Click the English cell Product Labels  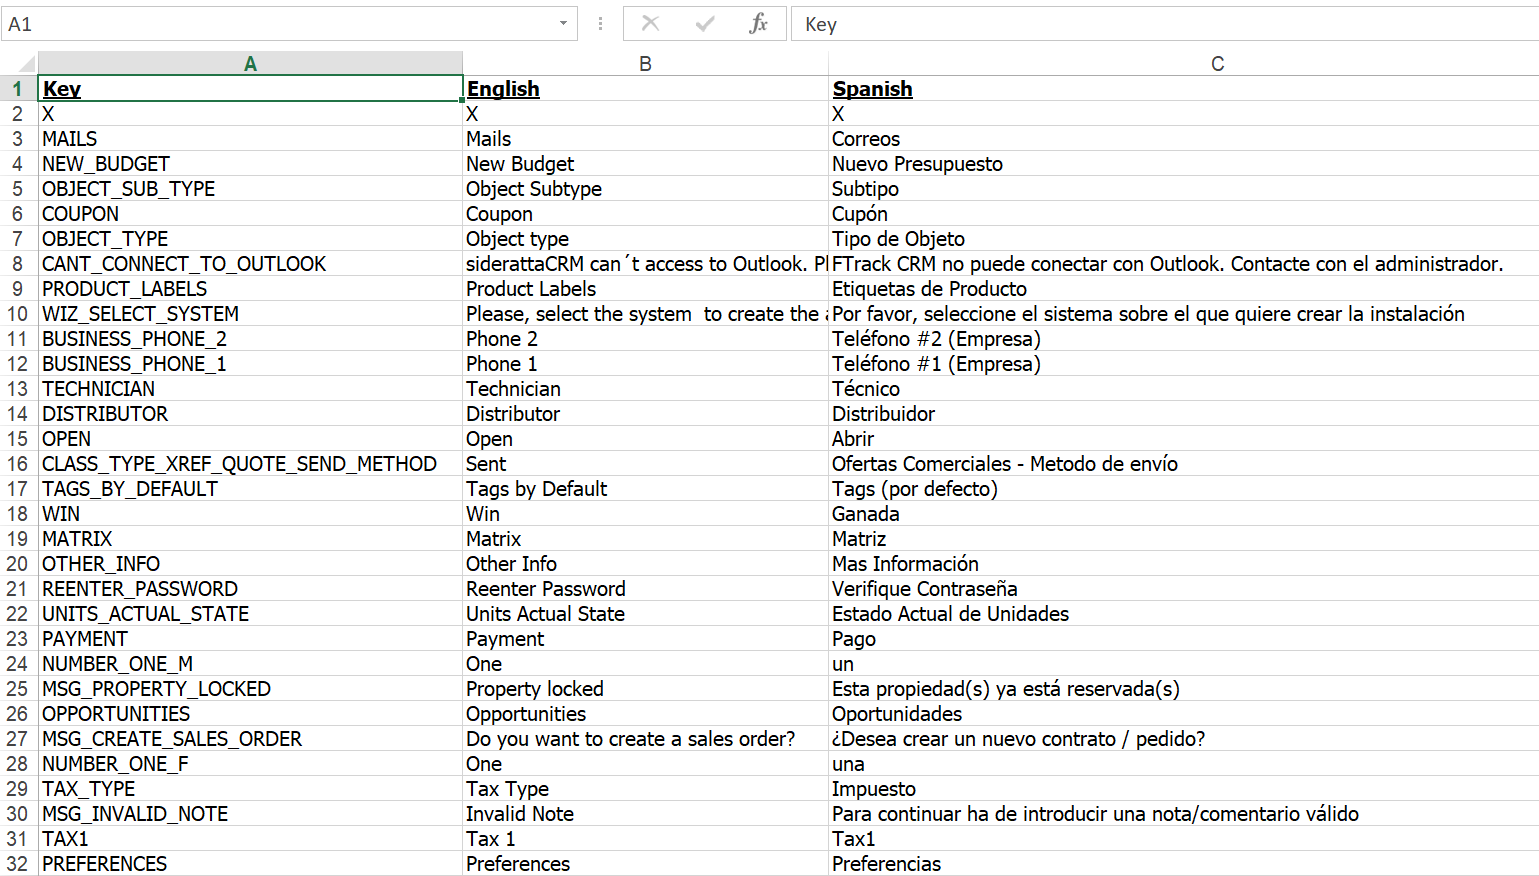coord(645,289)
